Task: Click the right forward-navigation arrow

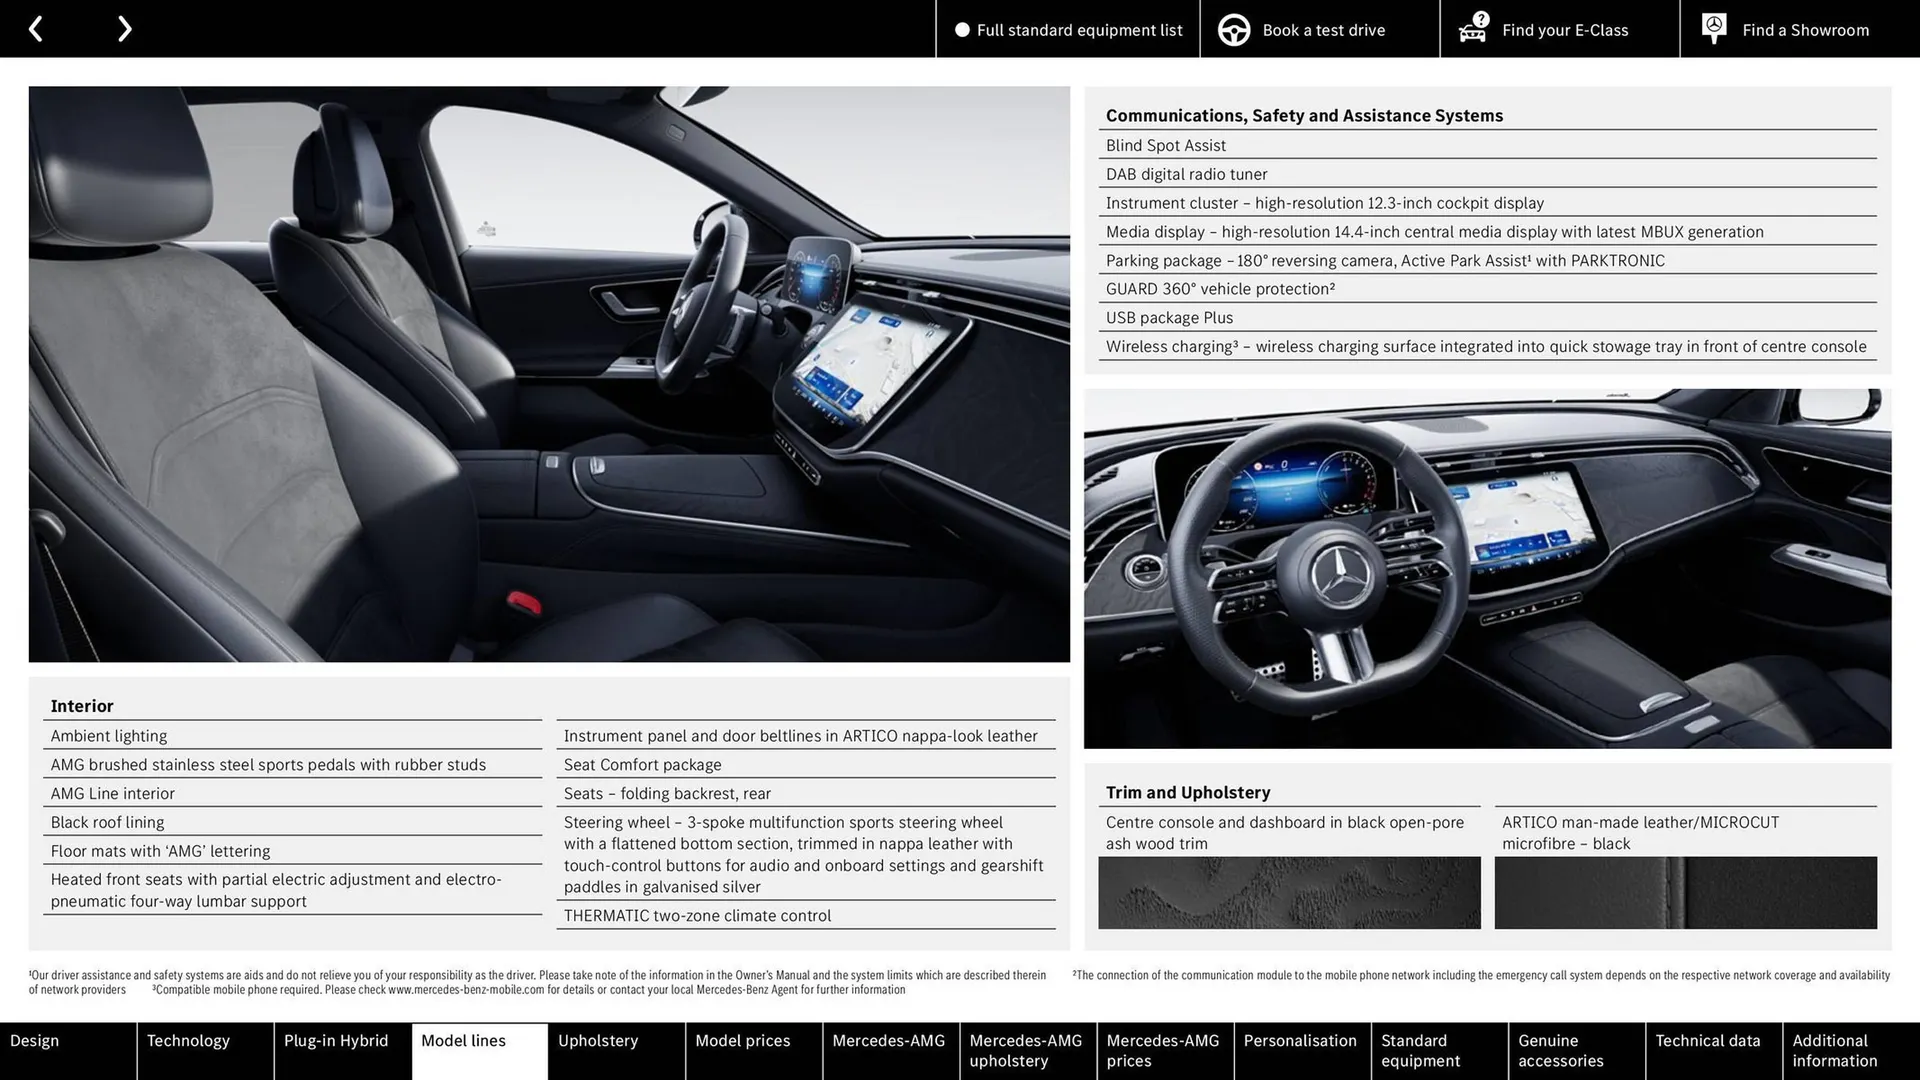Action: [124, 28]
